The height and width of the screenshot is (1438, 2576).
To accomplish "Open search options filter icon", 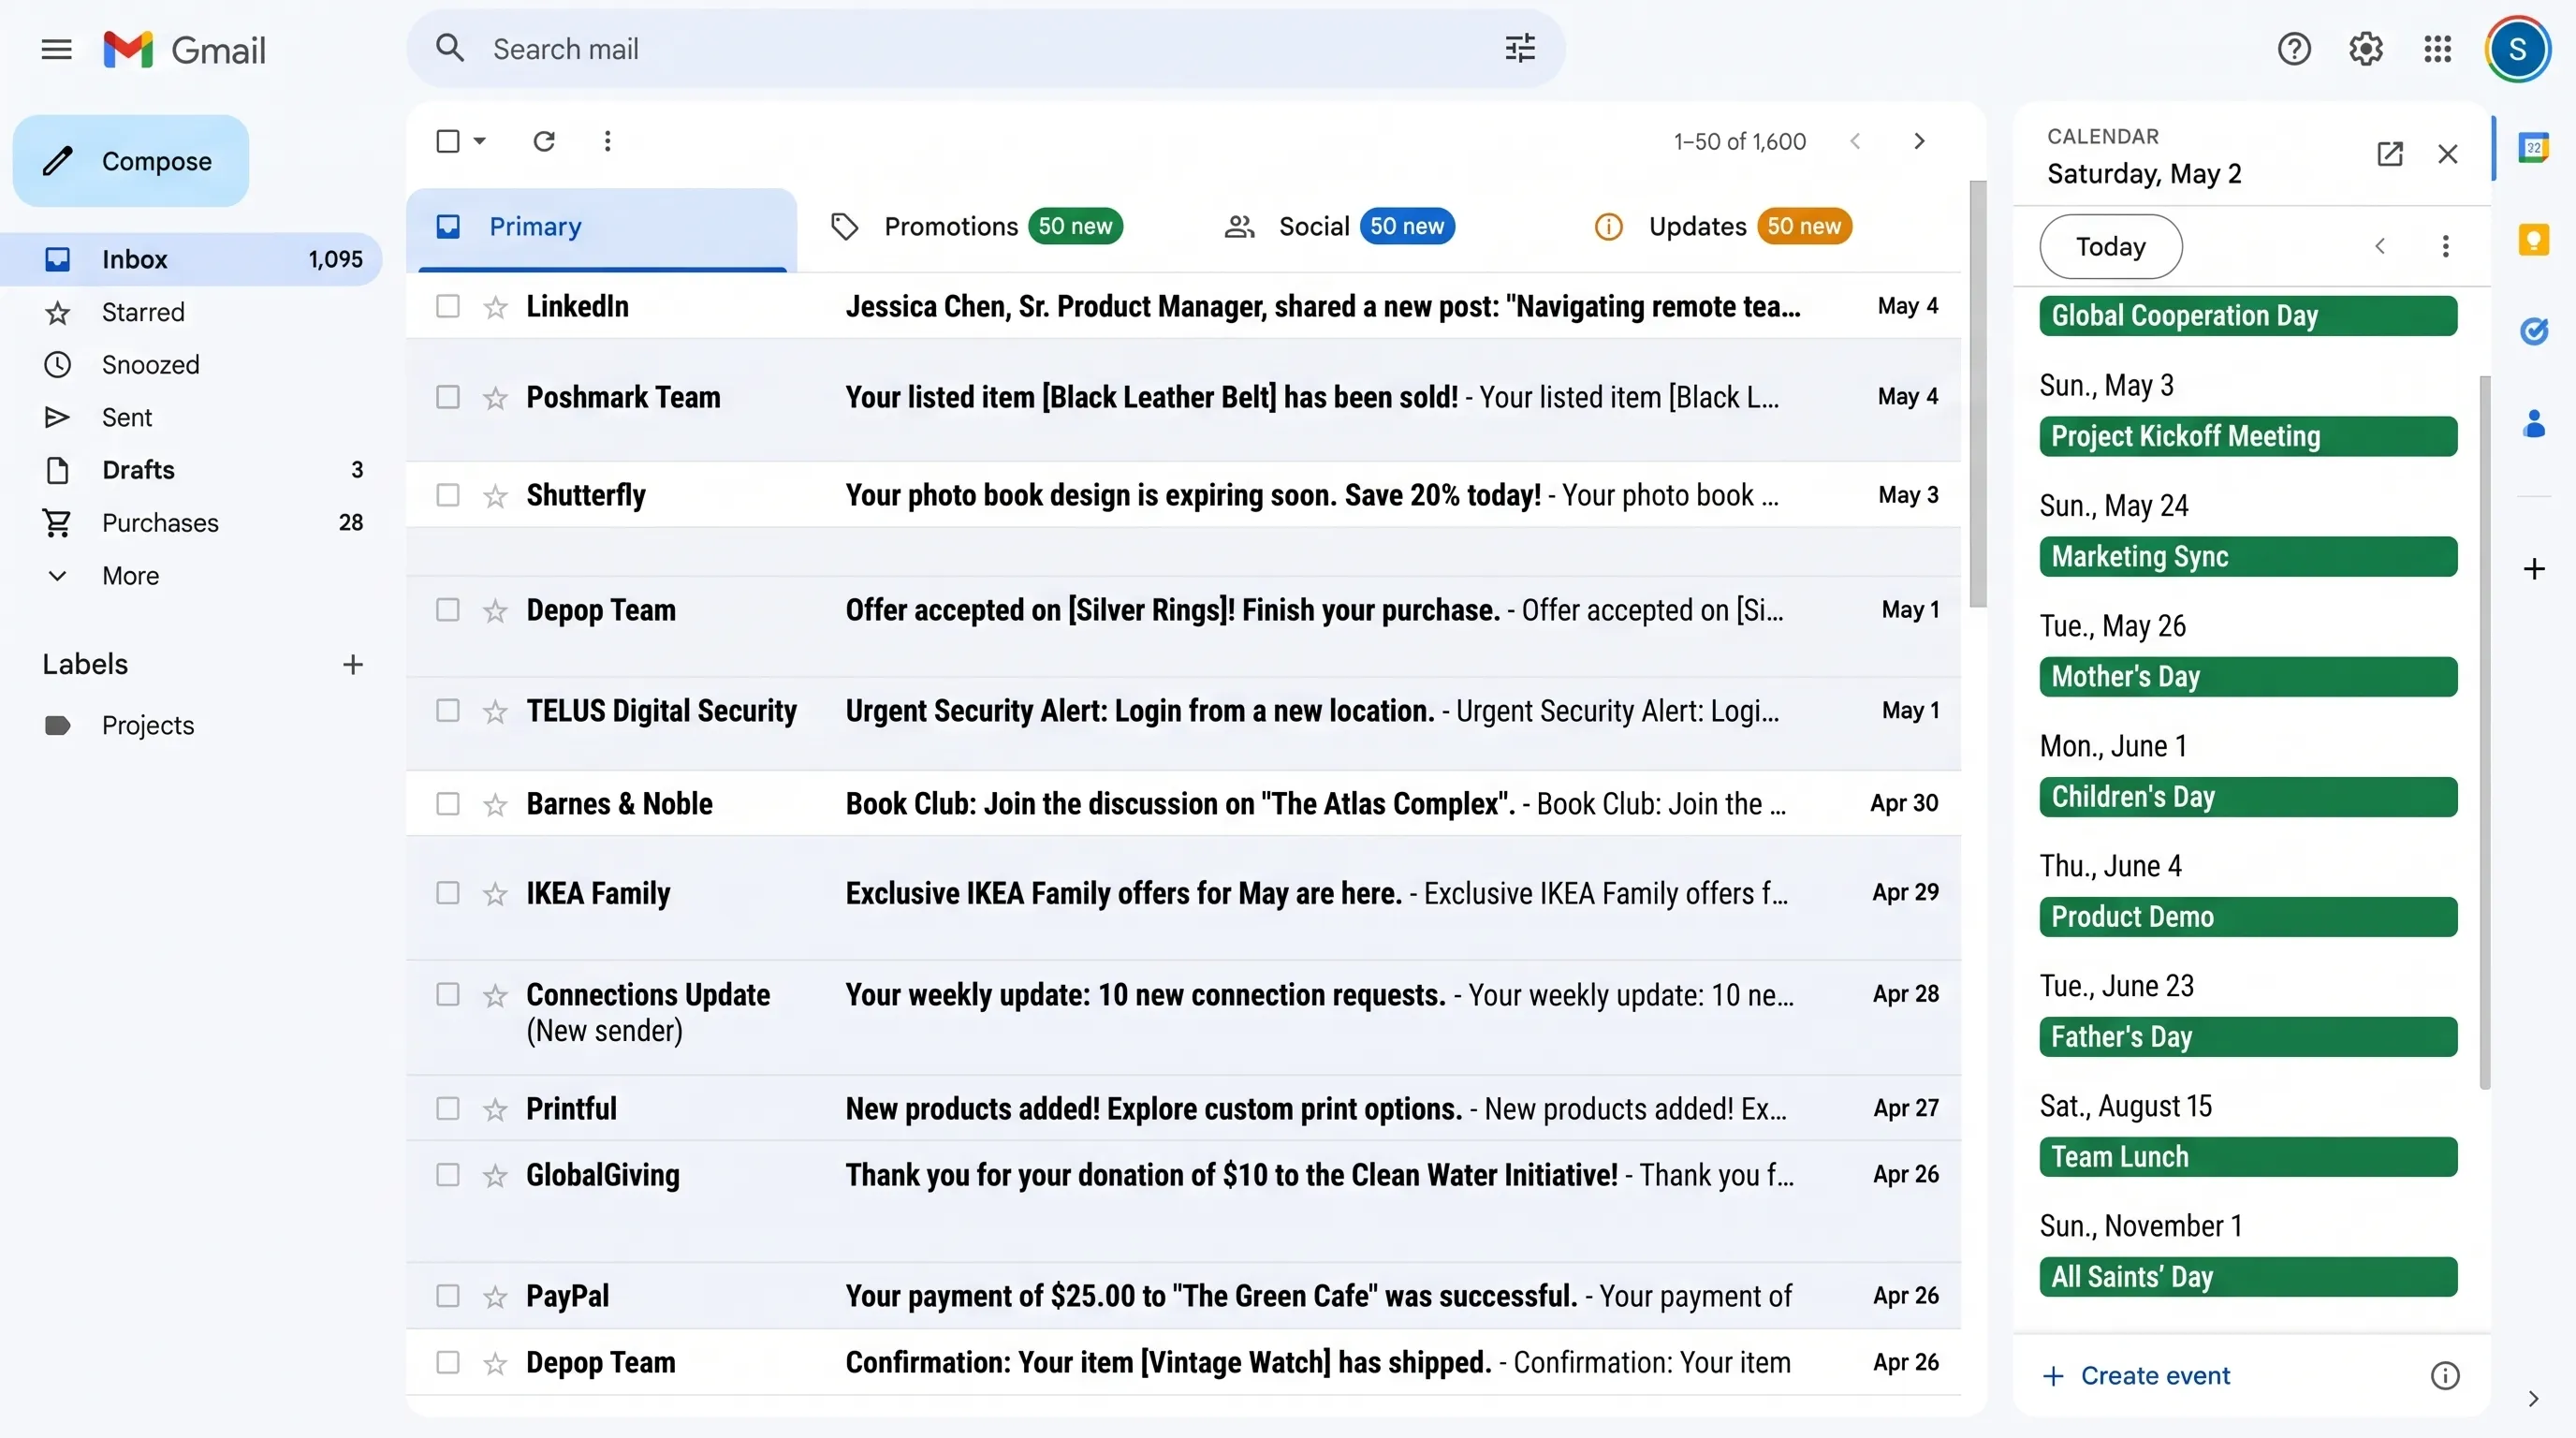I will [x=1520, y=48].
